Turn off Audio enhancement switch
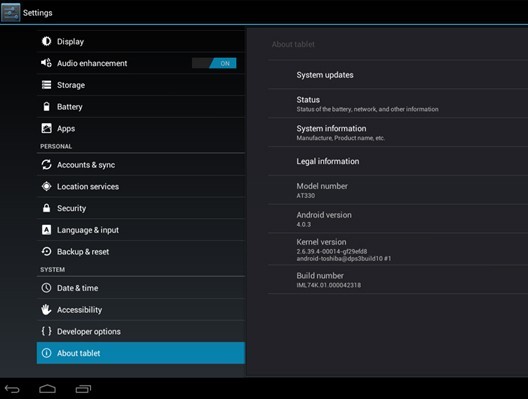 tap(214, 63)
